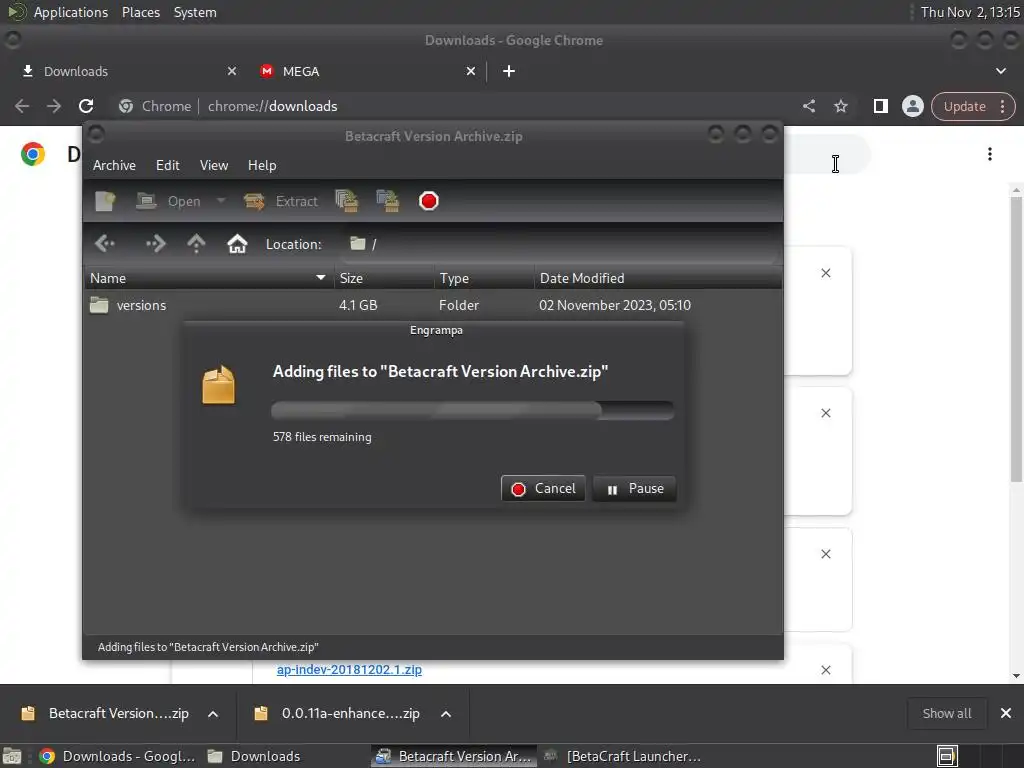This screenshot has height=768, width=1024.
Task: Stop operation with red toolbar stop icon
Action: [x=428, y=200]
